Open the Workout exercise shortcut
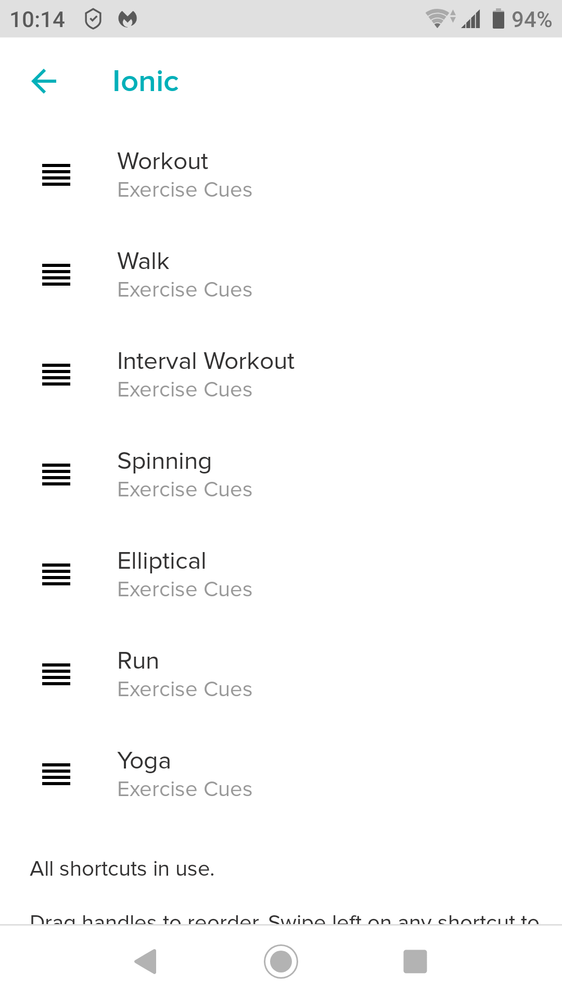Viewport: 562px width, 999px height. click(x=281, y=175)
